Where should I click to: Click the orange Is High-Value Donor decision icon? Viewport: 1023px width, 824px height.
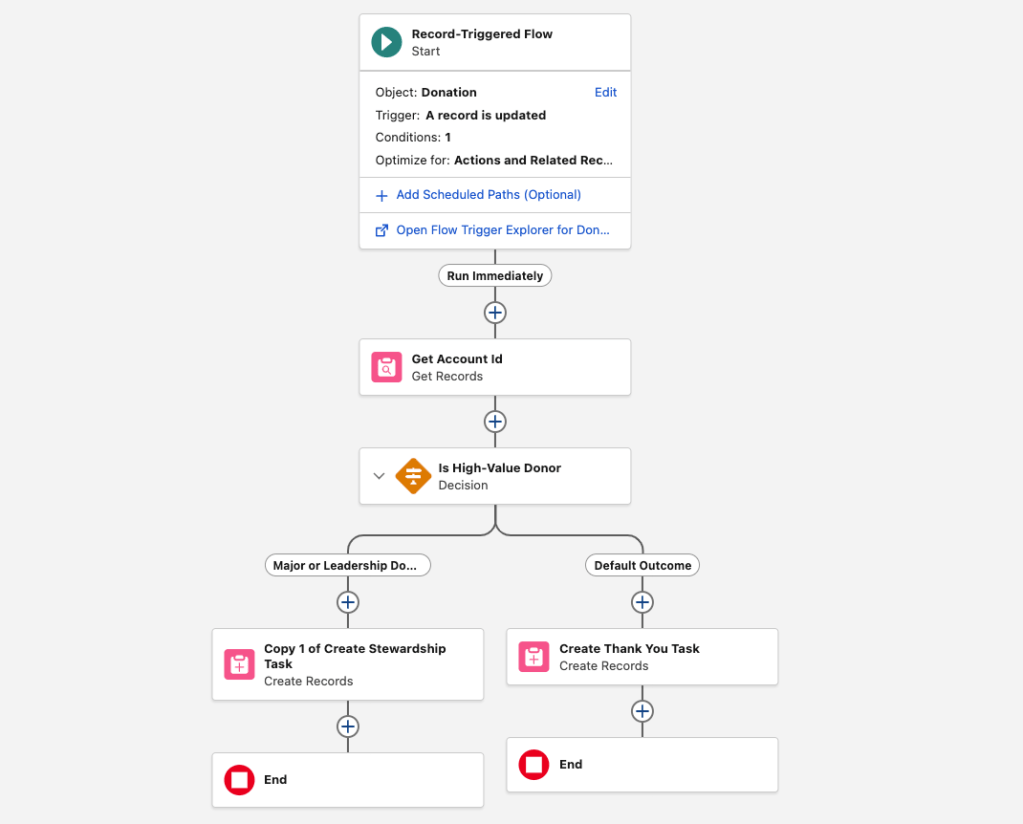413,476
